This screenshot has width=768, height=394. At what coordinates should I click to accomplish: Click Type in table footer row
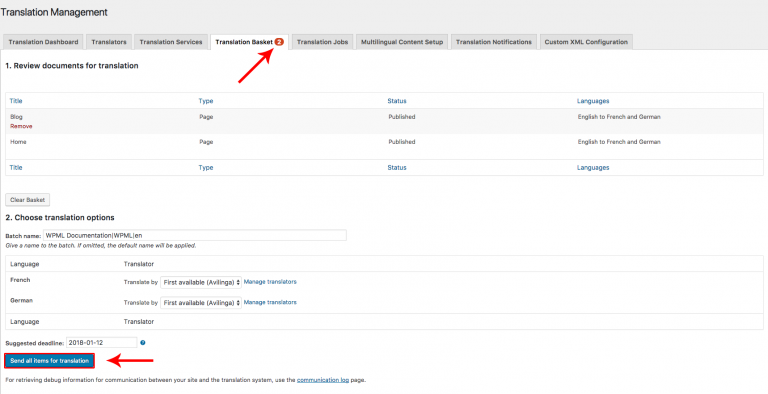[206, 168]
